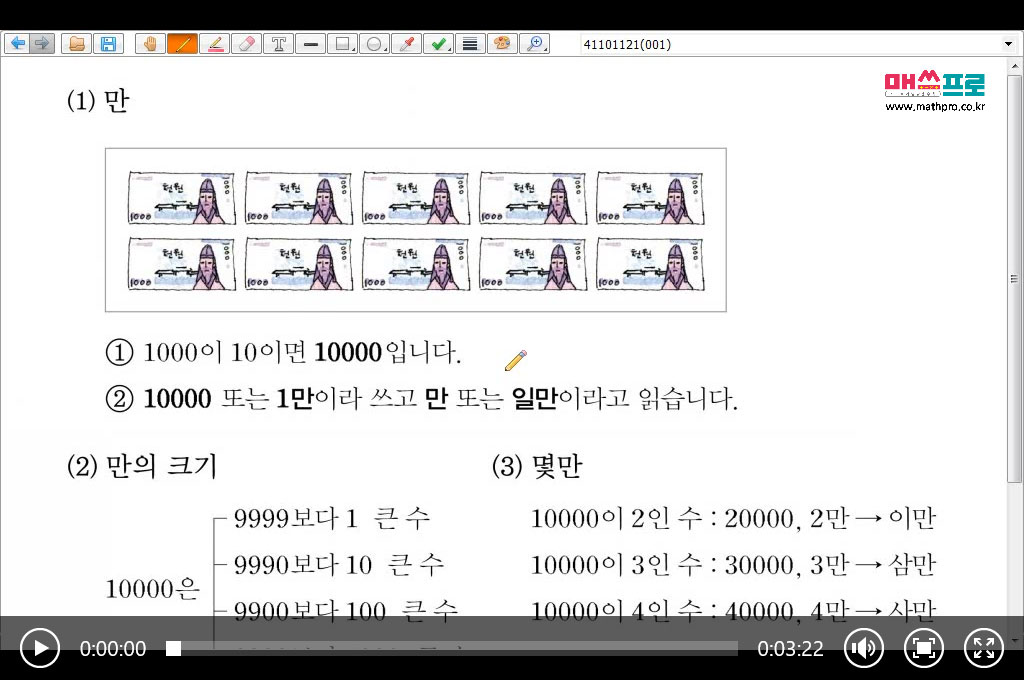Viewport: 1024px width, 680px height.
Task: Click the line '9990보다 10 큰 수'
Action: click(339, 564)
